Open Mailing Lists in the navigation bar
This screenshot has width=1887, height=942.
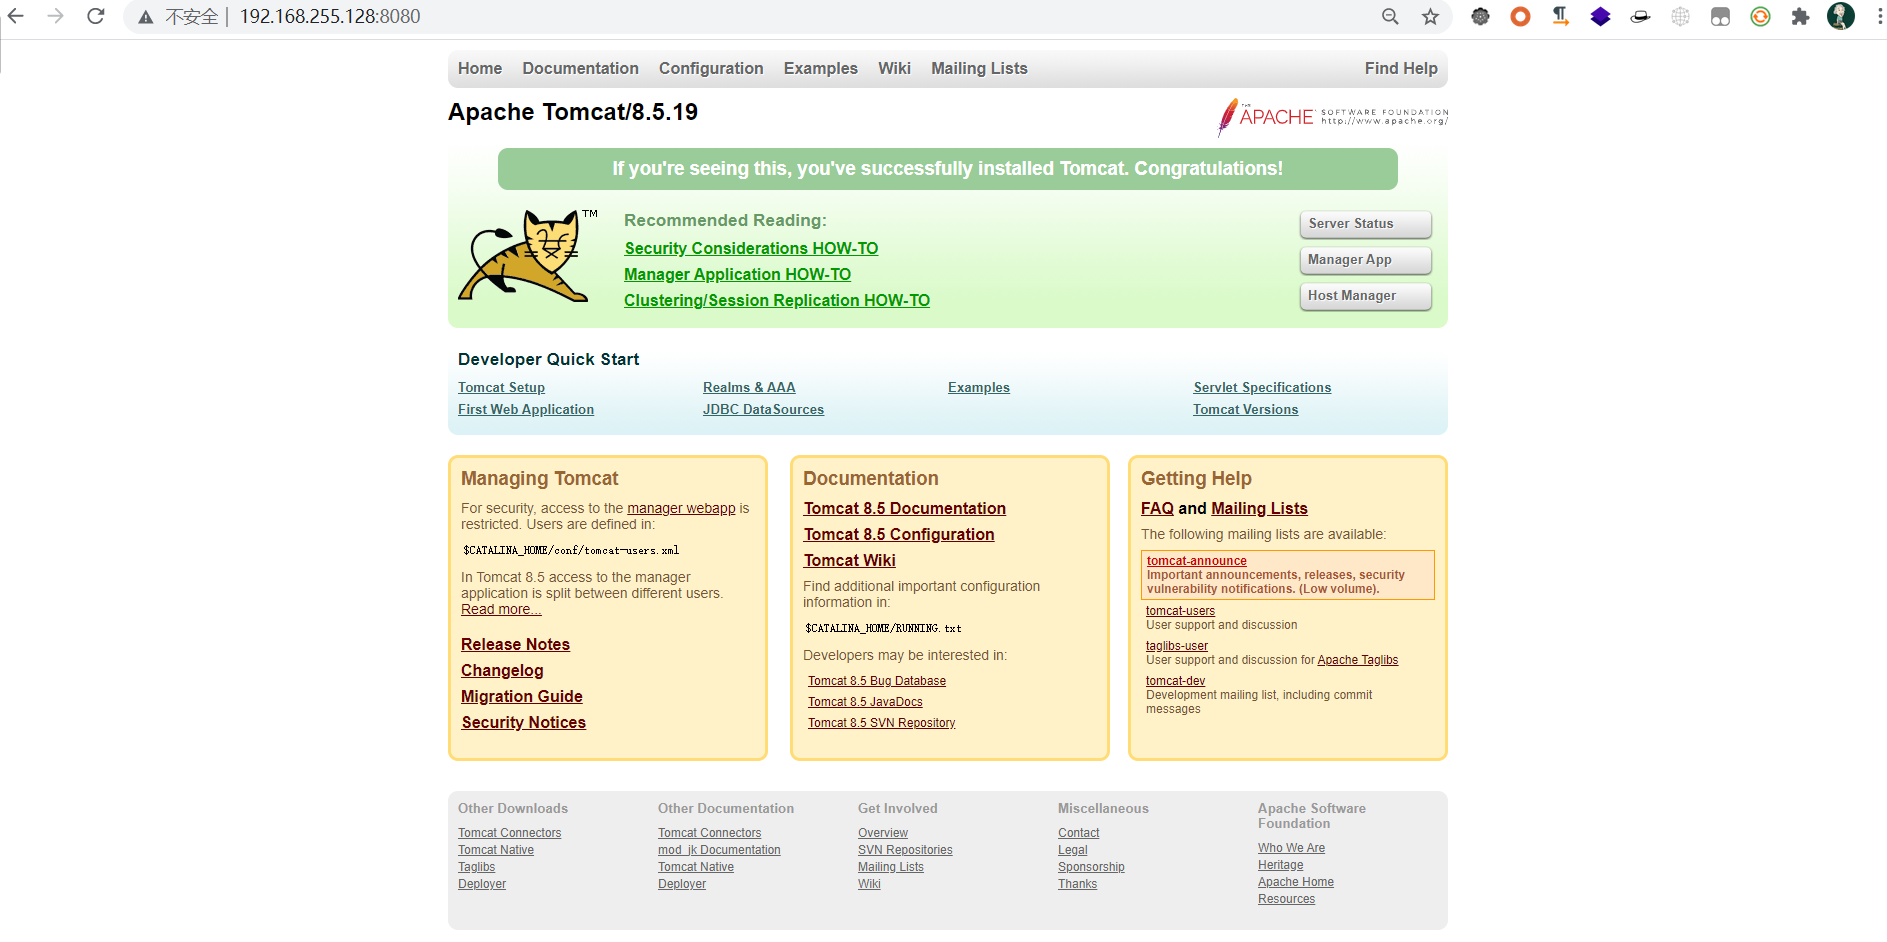coord(979,68)
